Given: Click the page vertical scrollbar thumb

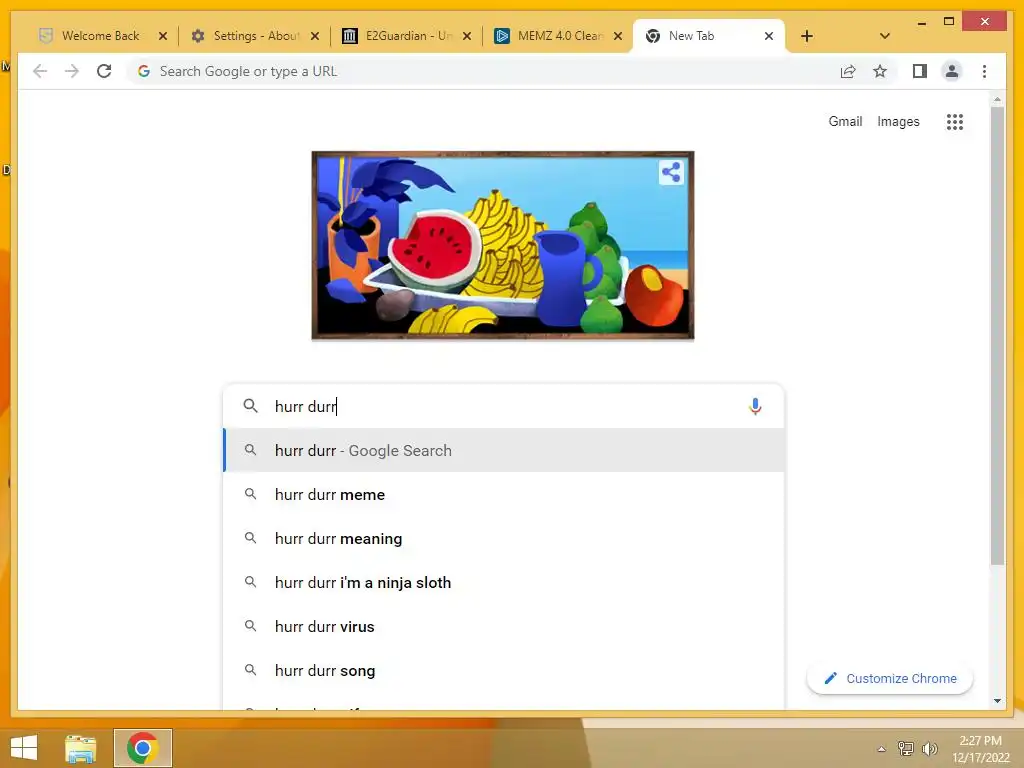Looking at the screenshot, I should pos(997,336).
